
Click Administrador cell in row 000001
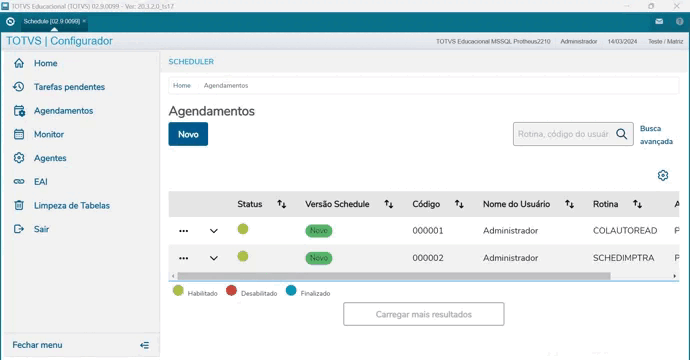pyautogui.click(x=510, y=231)
